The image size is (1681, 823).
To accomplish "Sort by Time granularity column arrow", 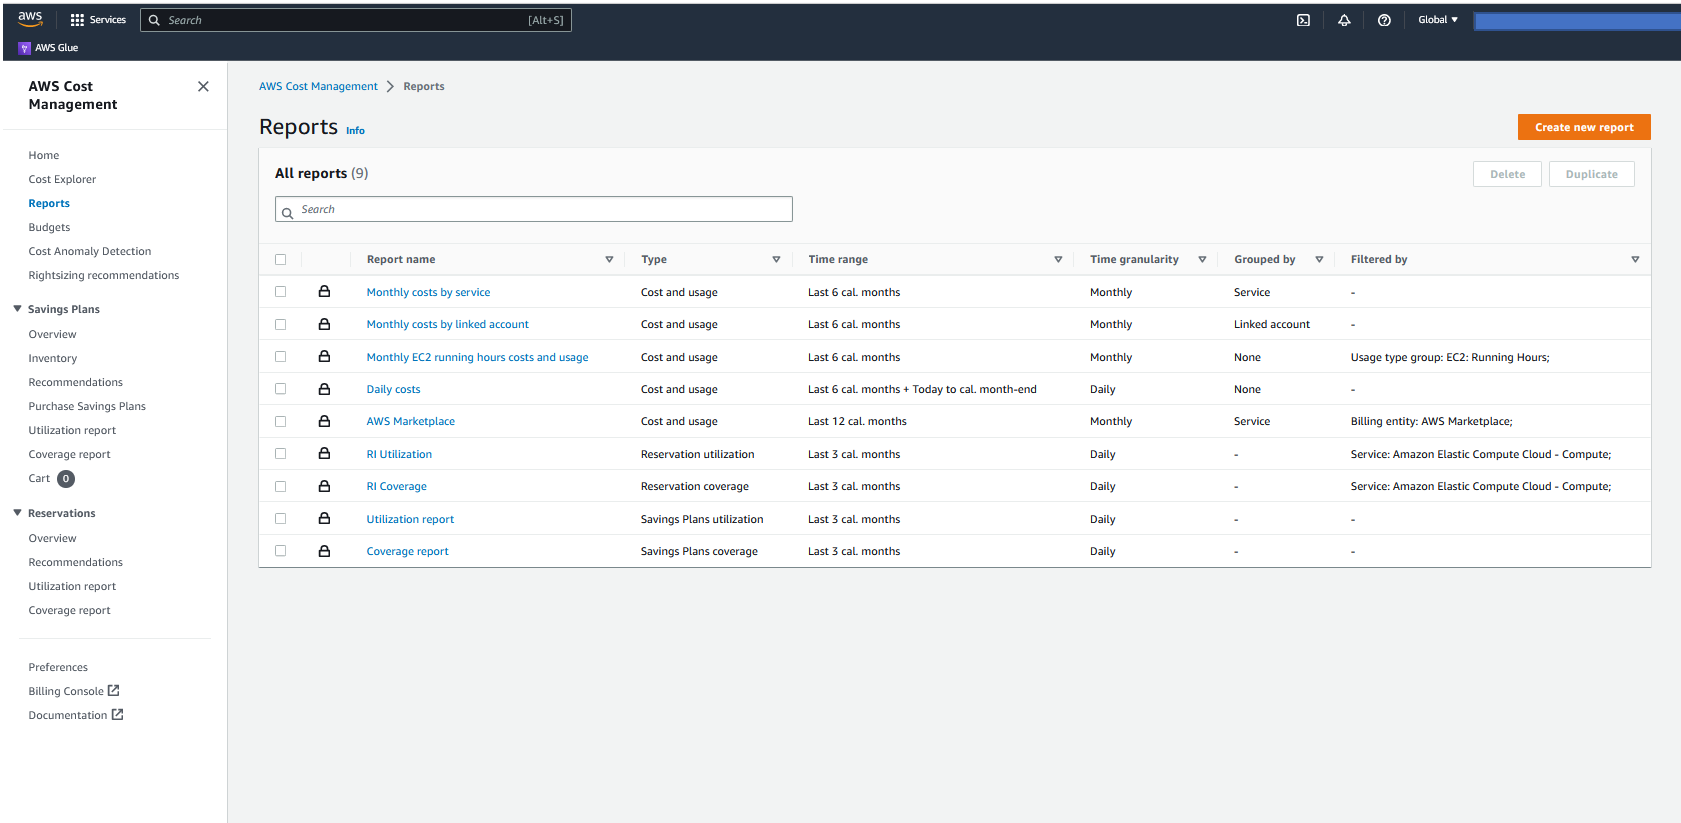I will tap(1202, 259).
